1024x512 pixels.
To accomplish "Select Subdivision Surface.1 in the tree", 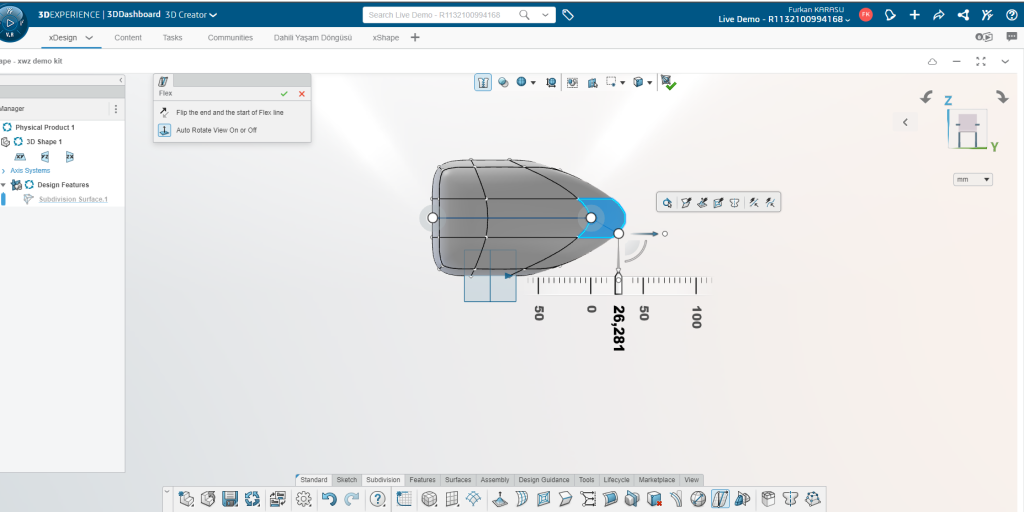I will [x=73, y=199].
